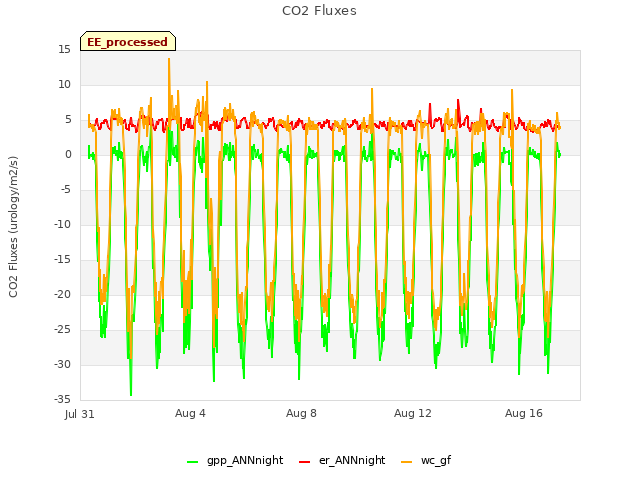
Task: Click the 10 y-axis tick label
Action: (64, 84)
